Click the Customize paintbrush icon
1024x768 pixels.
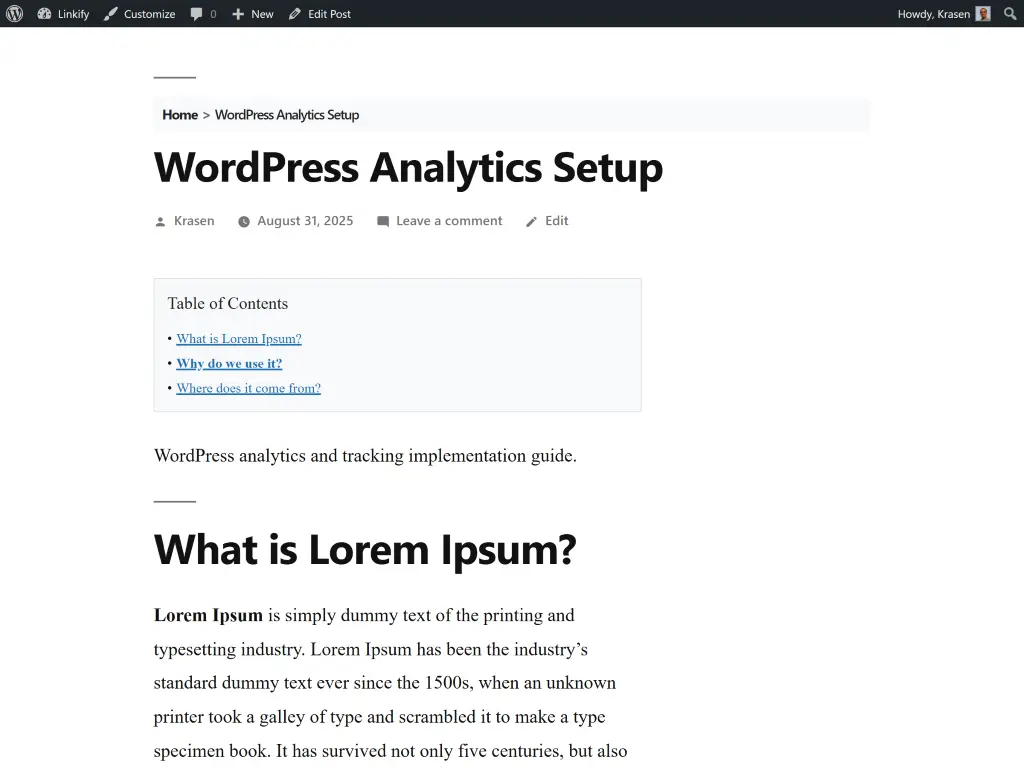(x=109, y=13)
